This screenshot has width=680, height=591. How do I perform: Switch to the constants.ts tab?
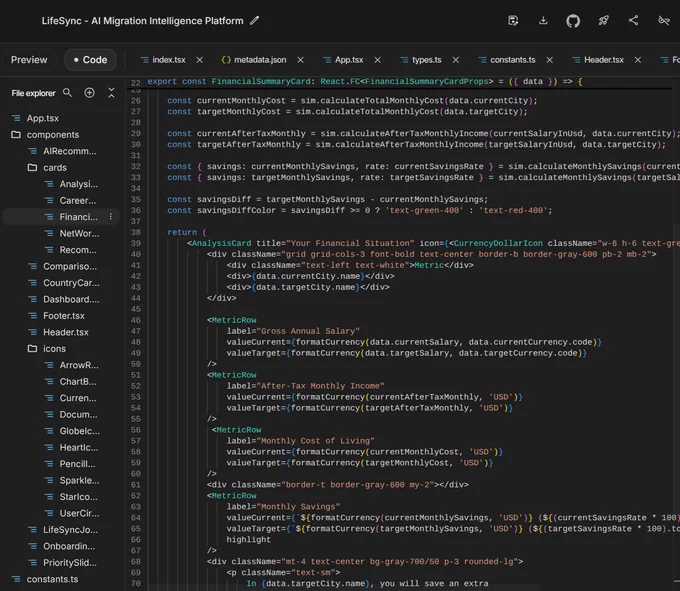[513, 60]
